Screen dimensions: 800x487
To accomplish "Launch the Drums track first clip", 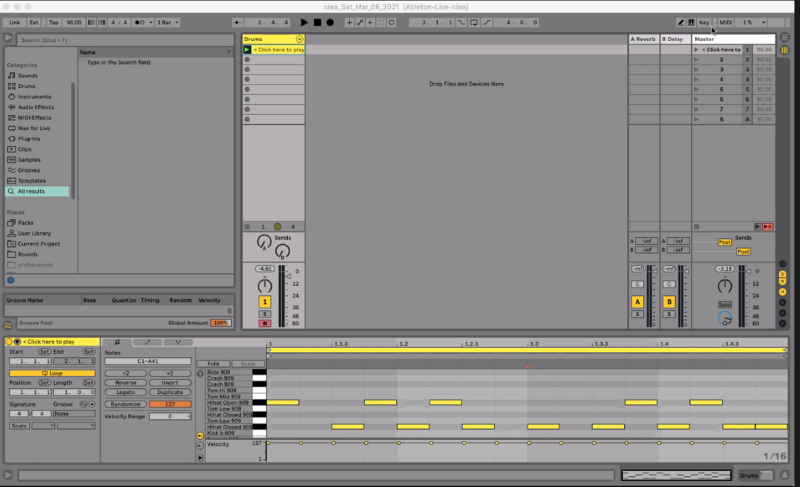I will [x=248, y=49].
